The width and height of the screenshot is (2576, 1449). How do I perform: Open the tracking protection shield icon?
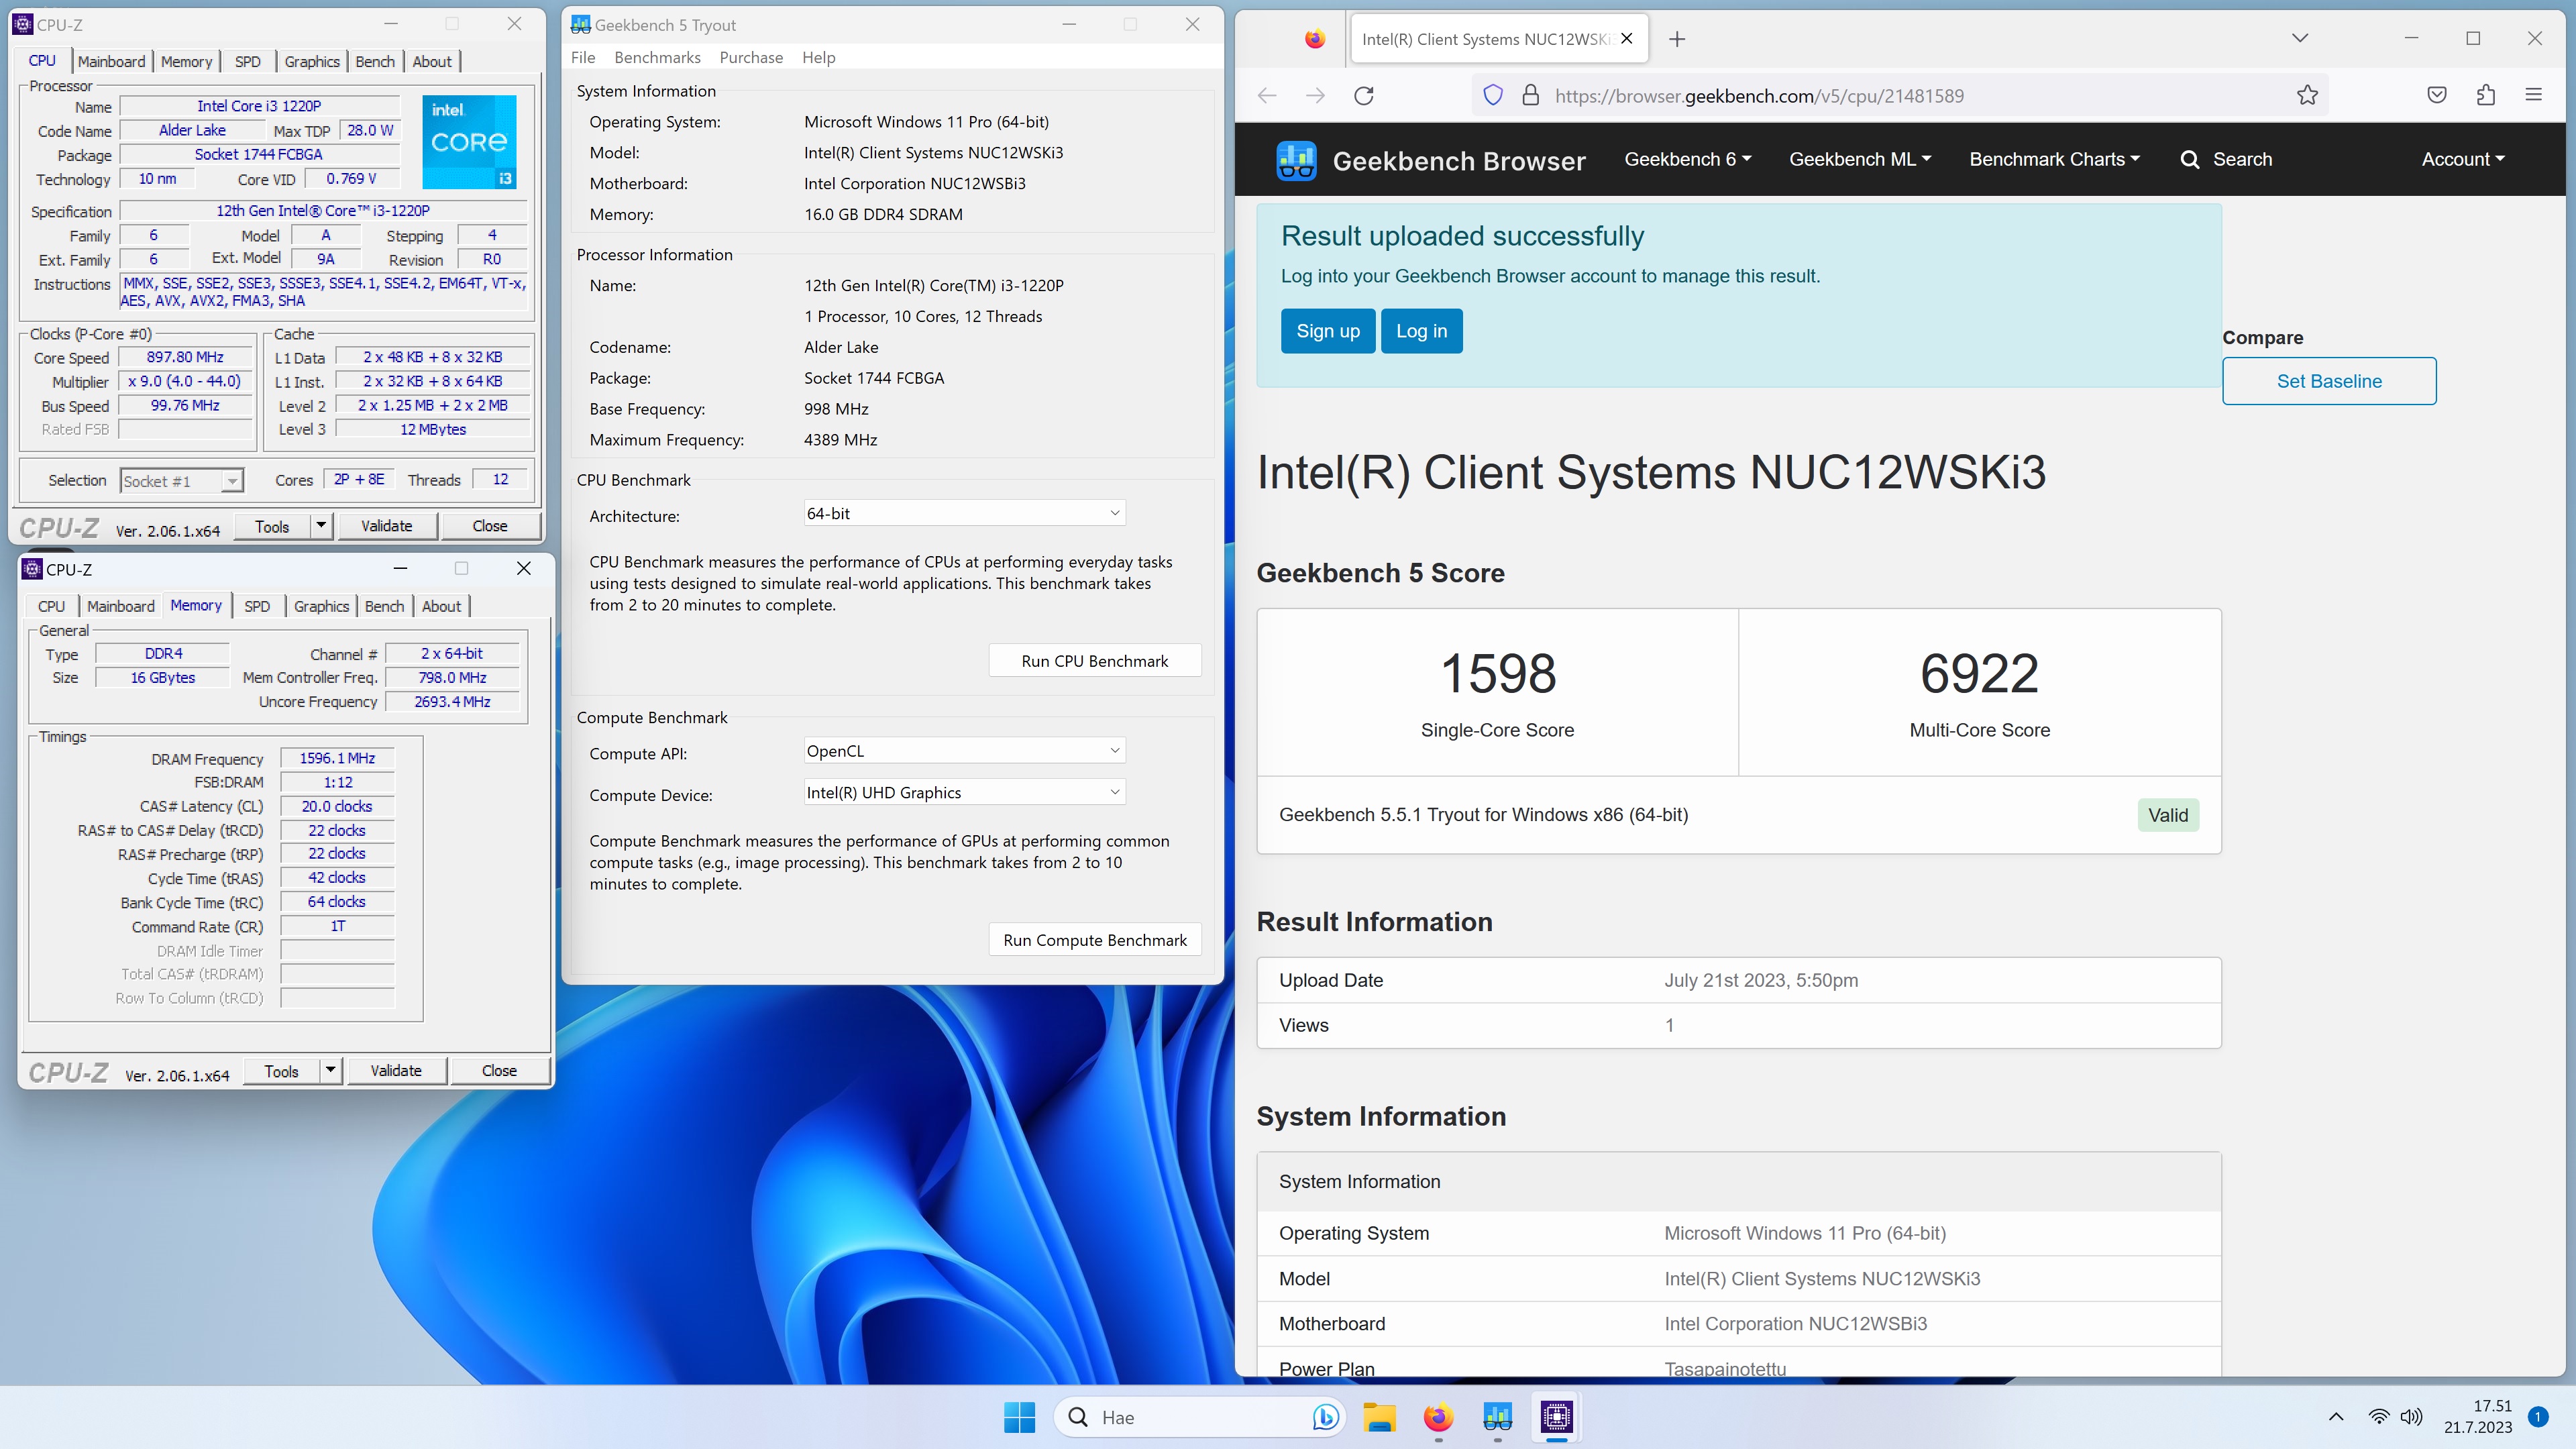pyautogui.click(x=1492, y=95)
